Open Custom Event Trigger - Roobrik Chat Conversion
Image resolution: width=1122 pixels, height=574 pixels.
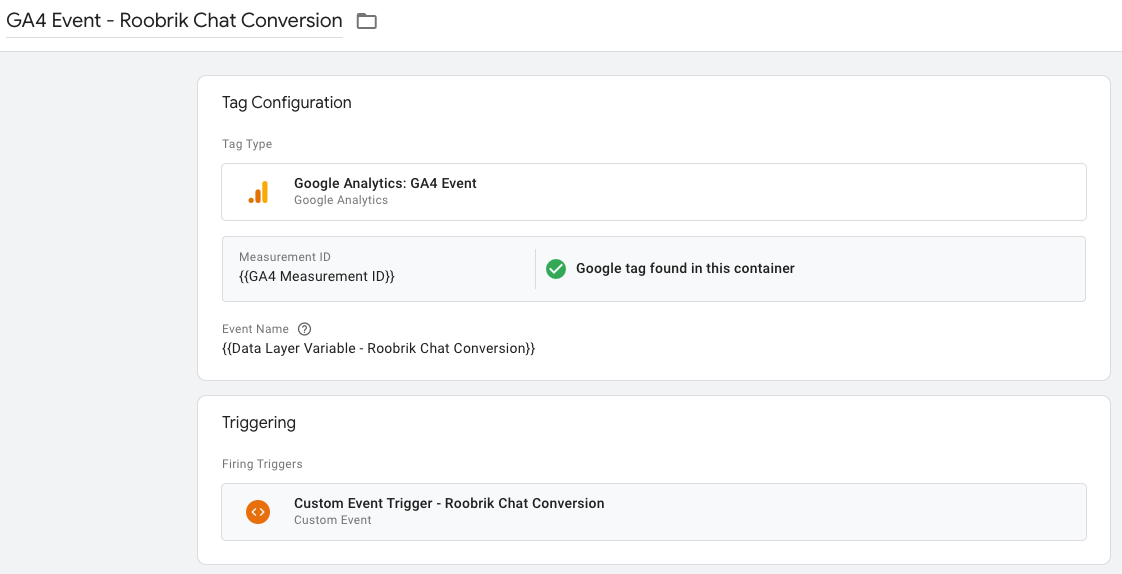click(653, 512)
